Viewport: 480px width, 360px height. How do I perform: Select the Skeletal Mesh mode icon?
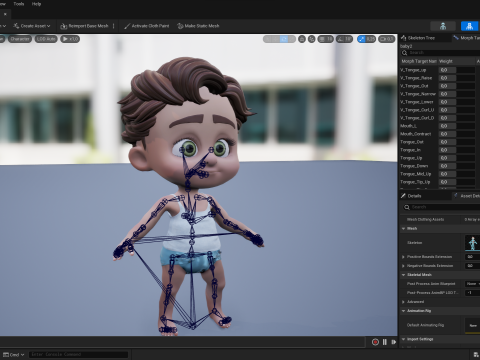(x=469, y=26)
